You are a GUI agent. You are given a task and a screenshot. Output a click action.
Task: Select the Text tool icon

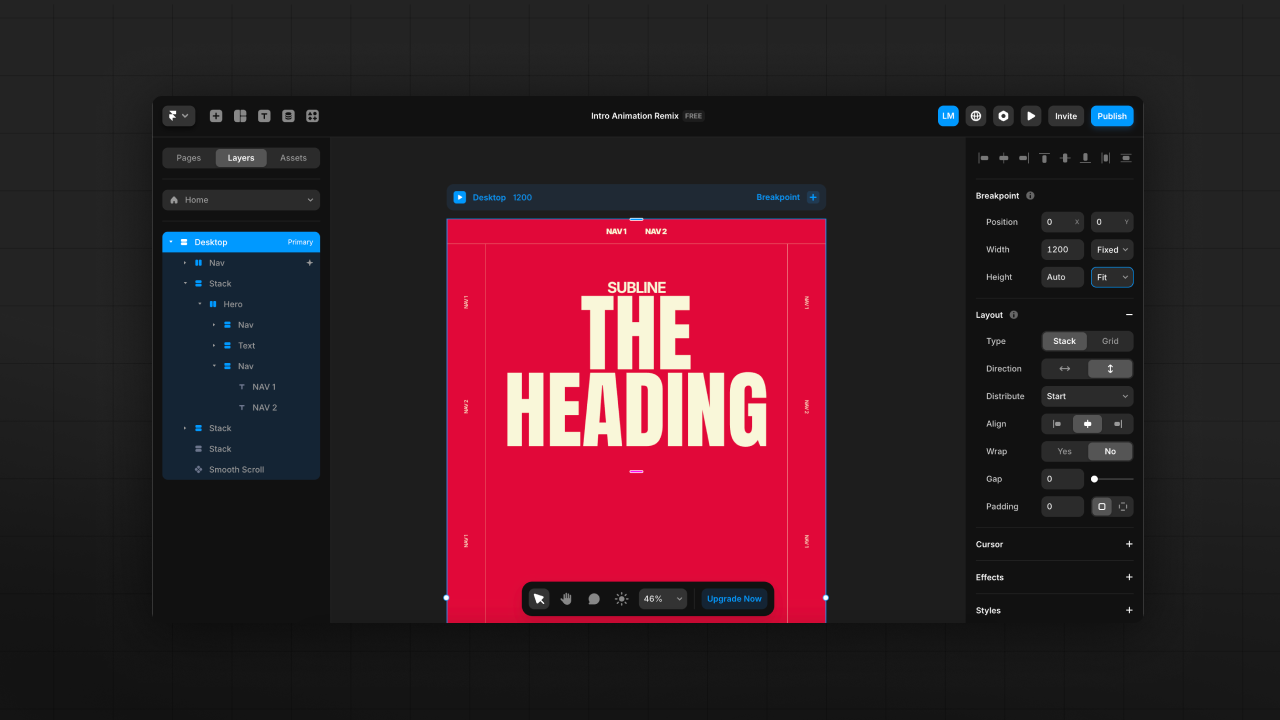tap(264, 116)
